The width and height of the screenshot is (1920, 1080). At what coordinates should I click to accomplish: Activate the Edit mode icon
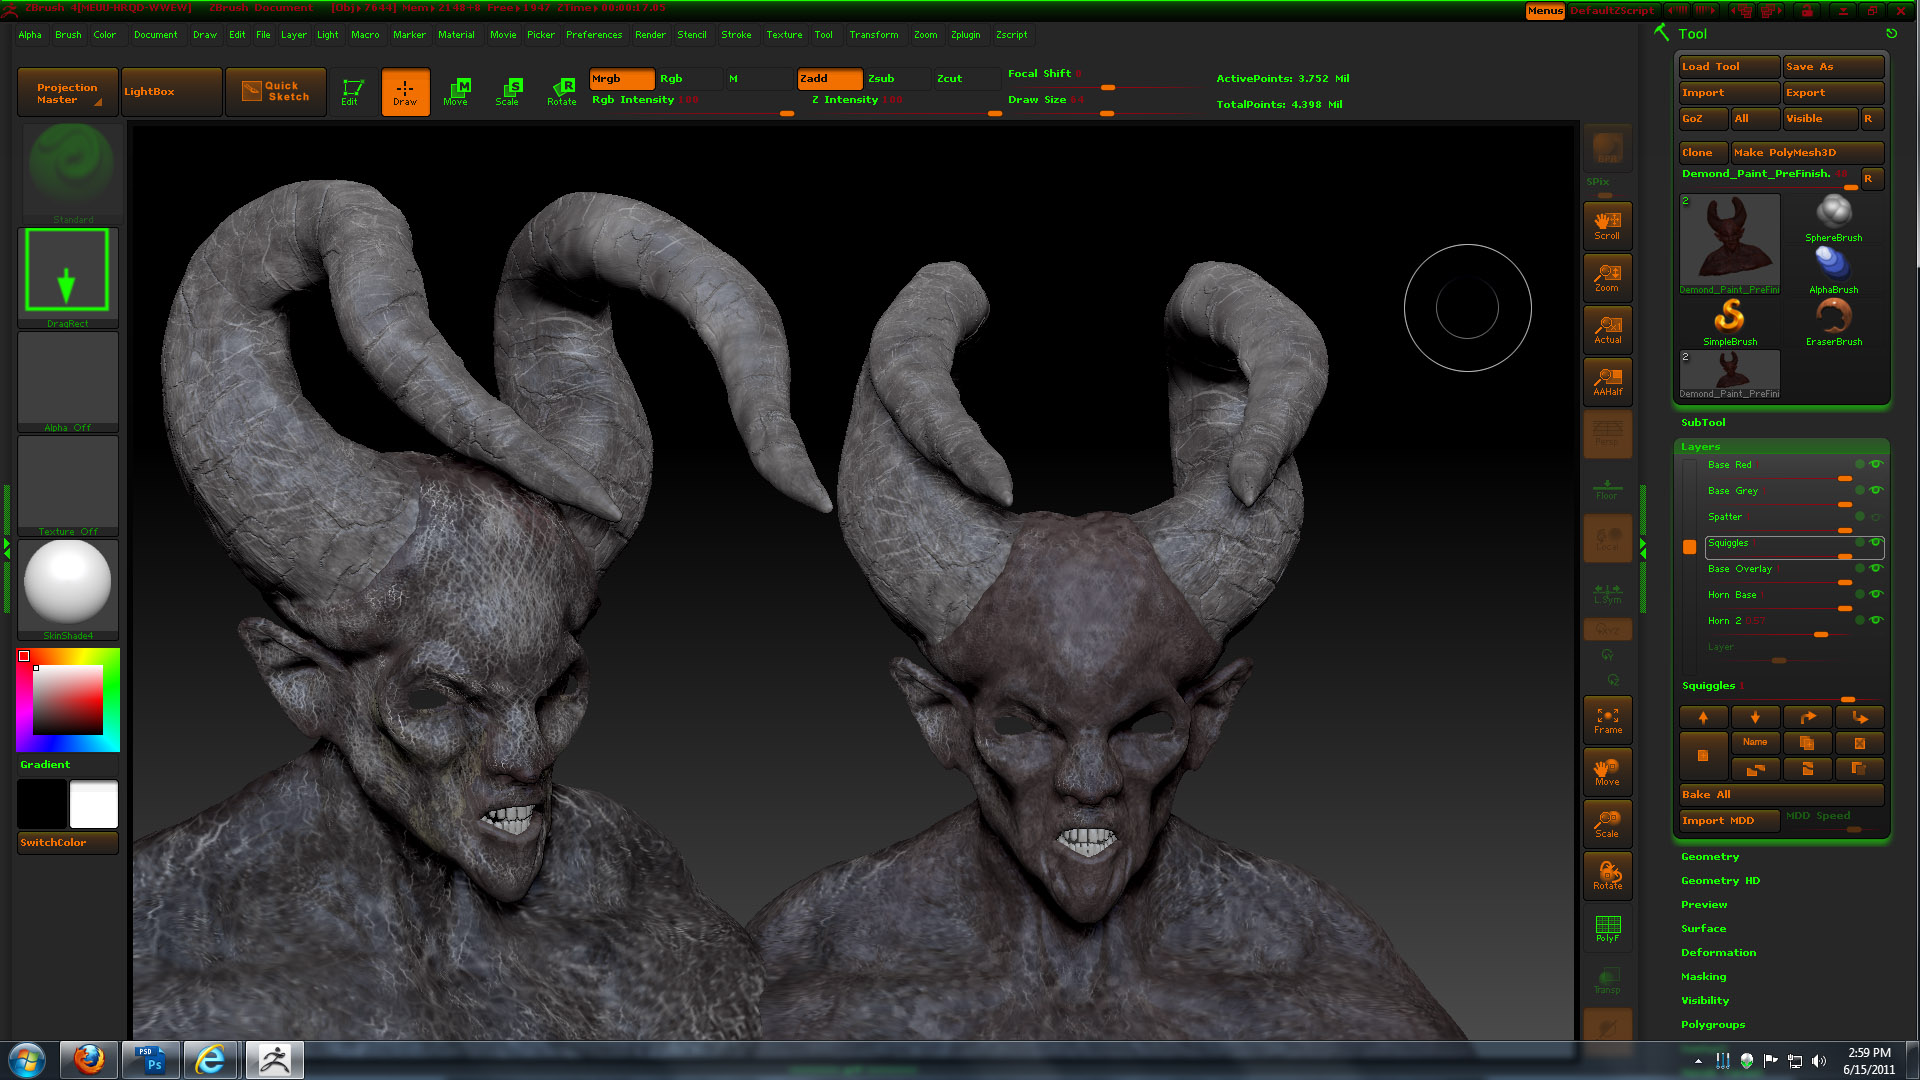(x=351, y=91)
